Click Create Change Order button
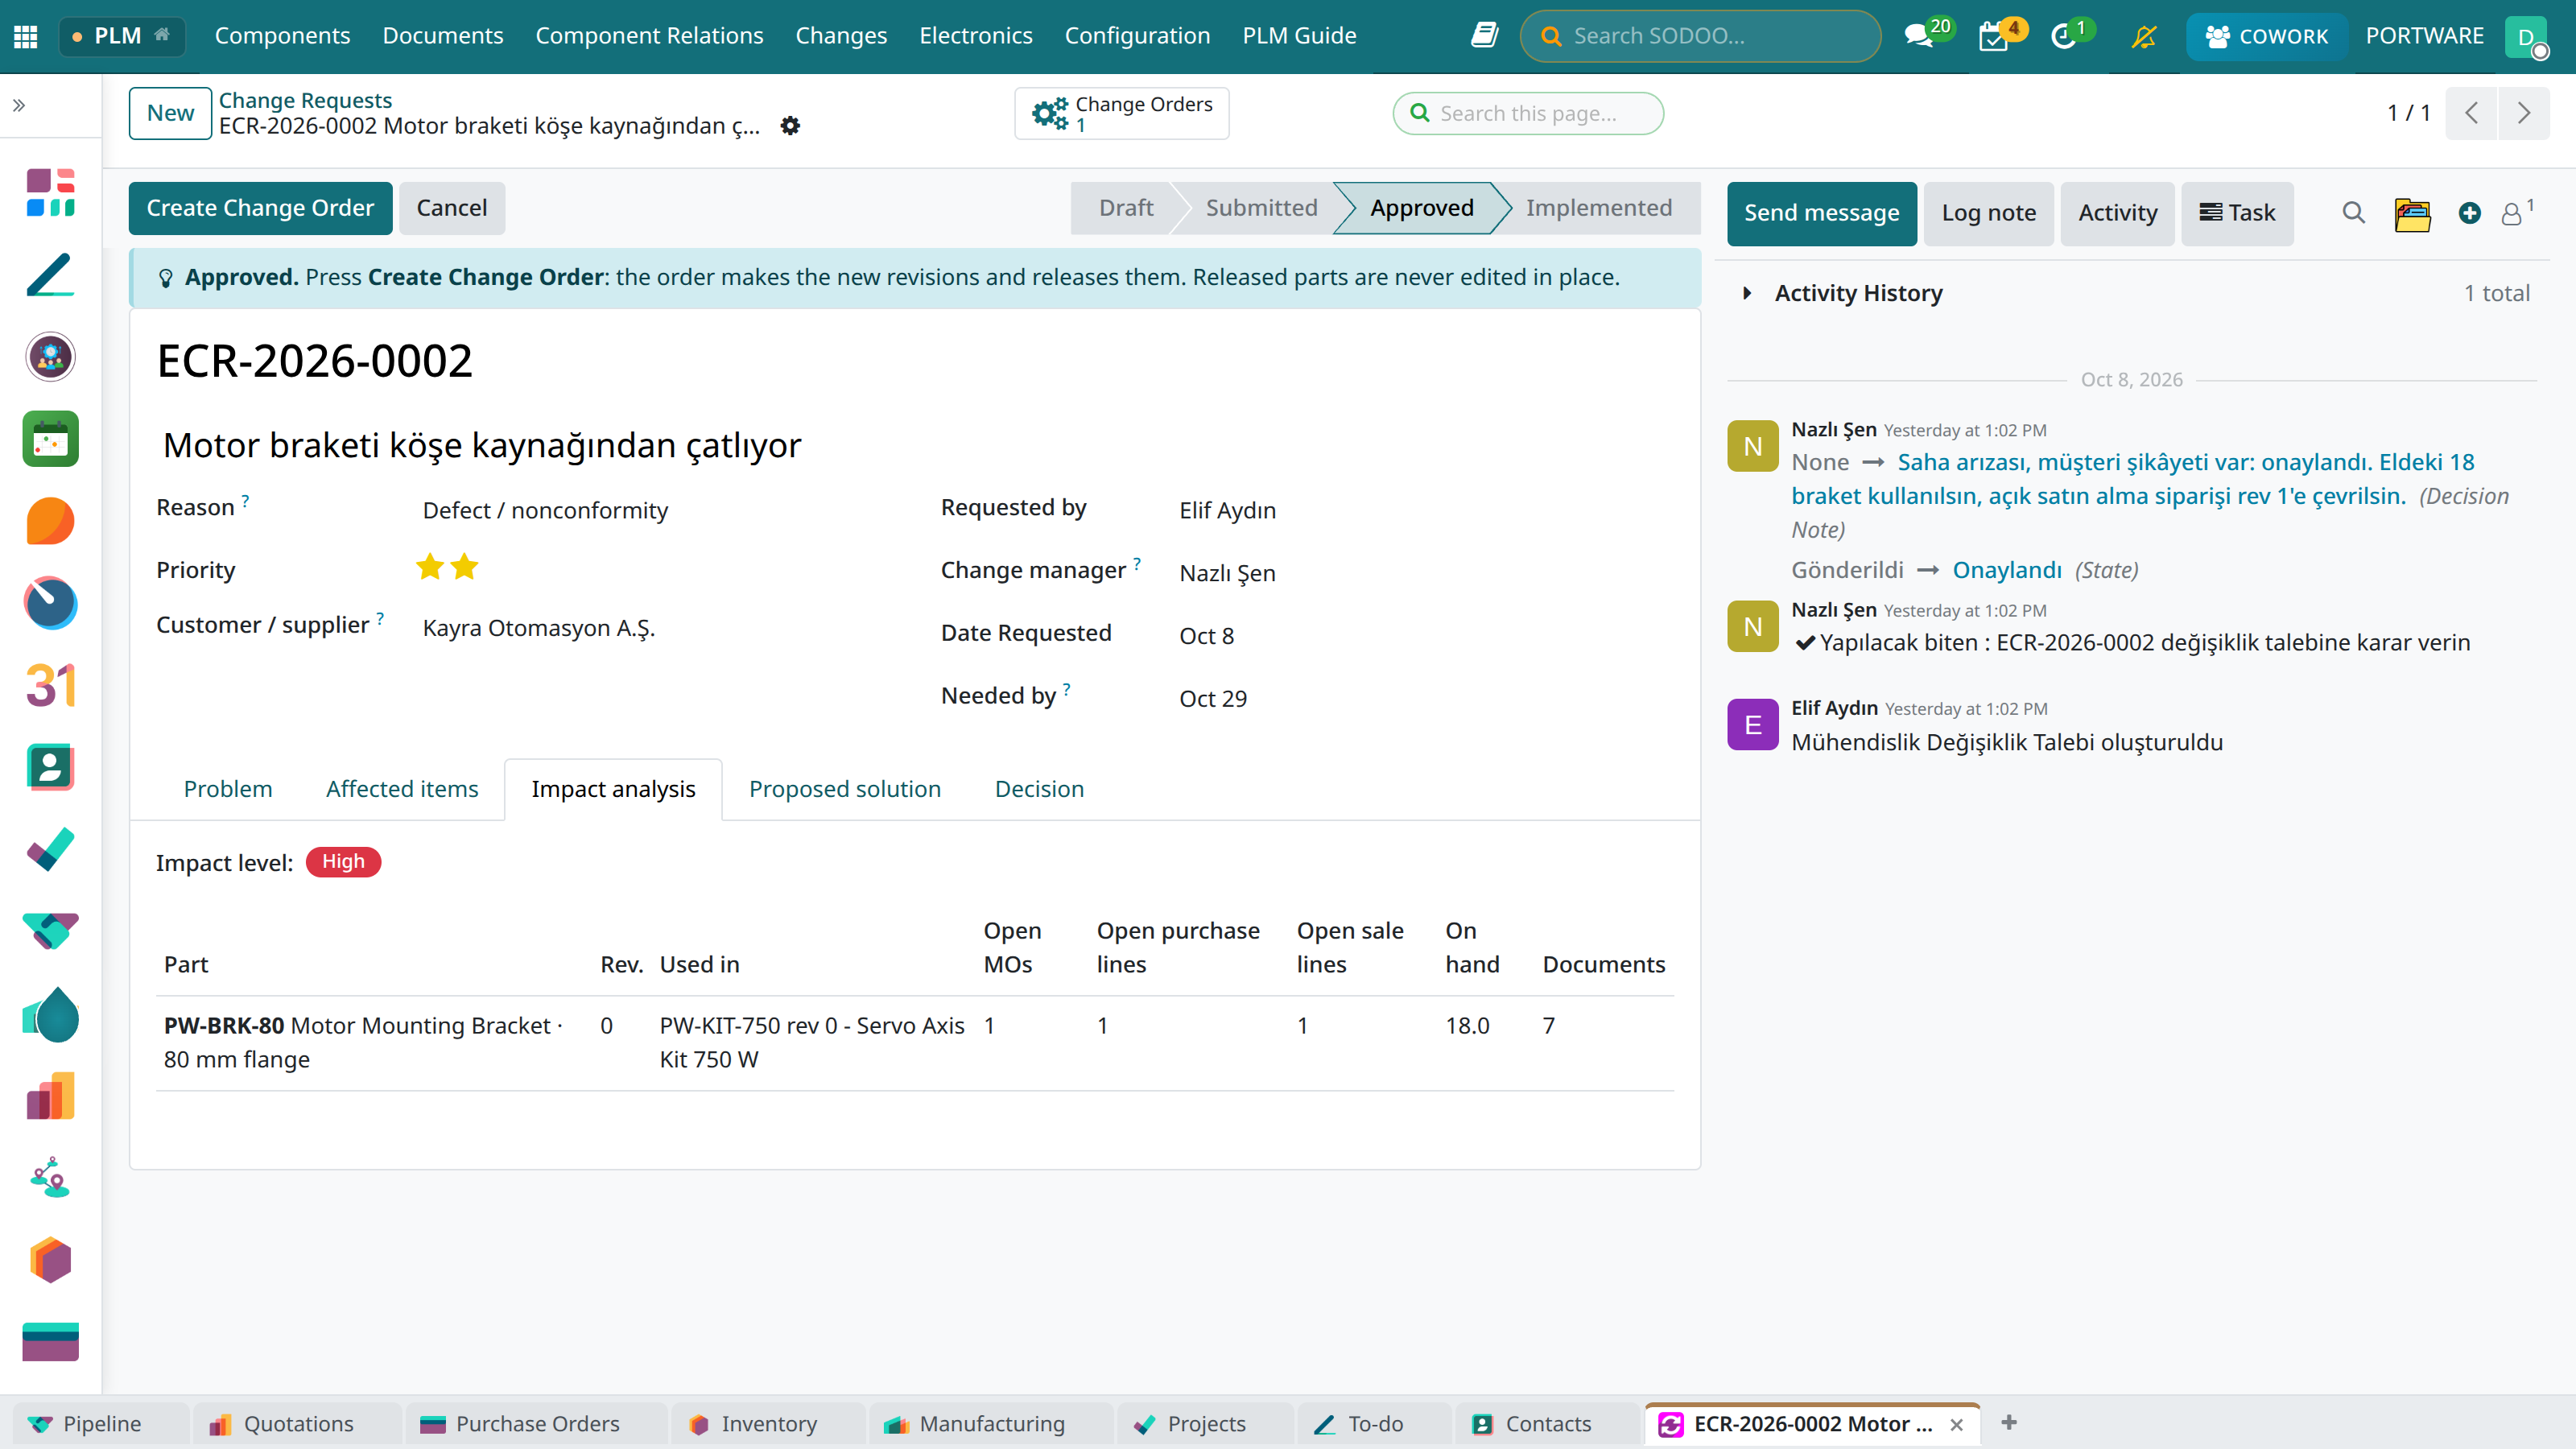The width and height of the screenshot is (2576, 1449). pos(260,208)
